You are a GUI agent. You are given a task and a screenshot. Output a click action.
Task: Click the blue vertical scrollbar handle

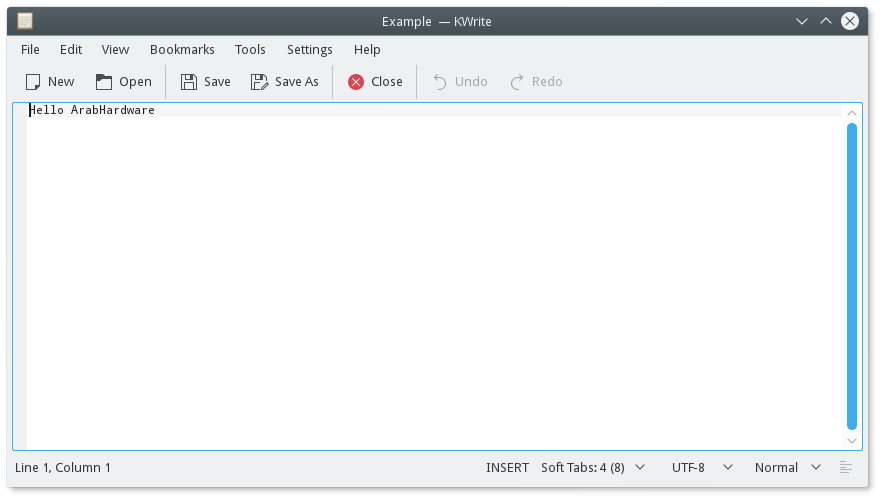(852, 276)
